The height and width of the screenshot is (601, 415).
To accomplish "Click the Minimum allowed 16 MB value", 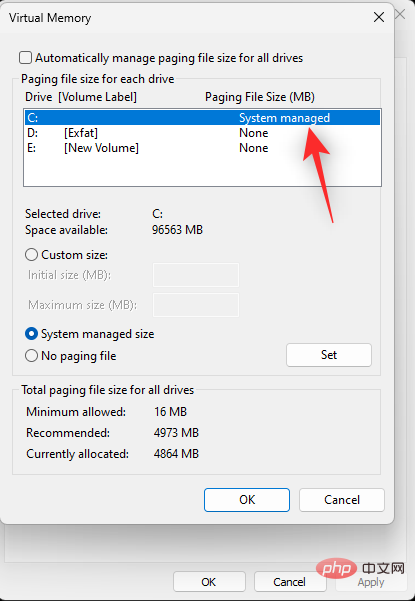I will coord(171,412).
